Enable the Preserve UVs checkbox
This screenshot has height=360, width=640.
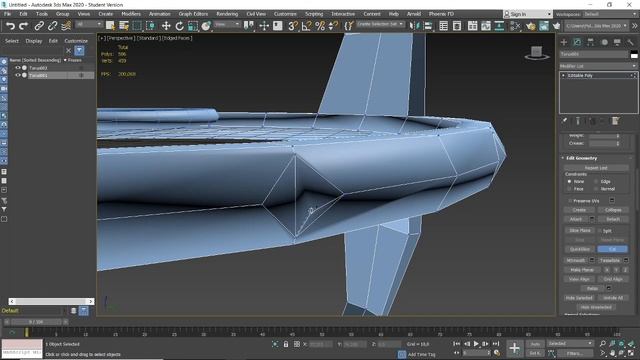[570, 201]
